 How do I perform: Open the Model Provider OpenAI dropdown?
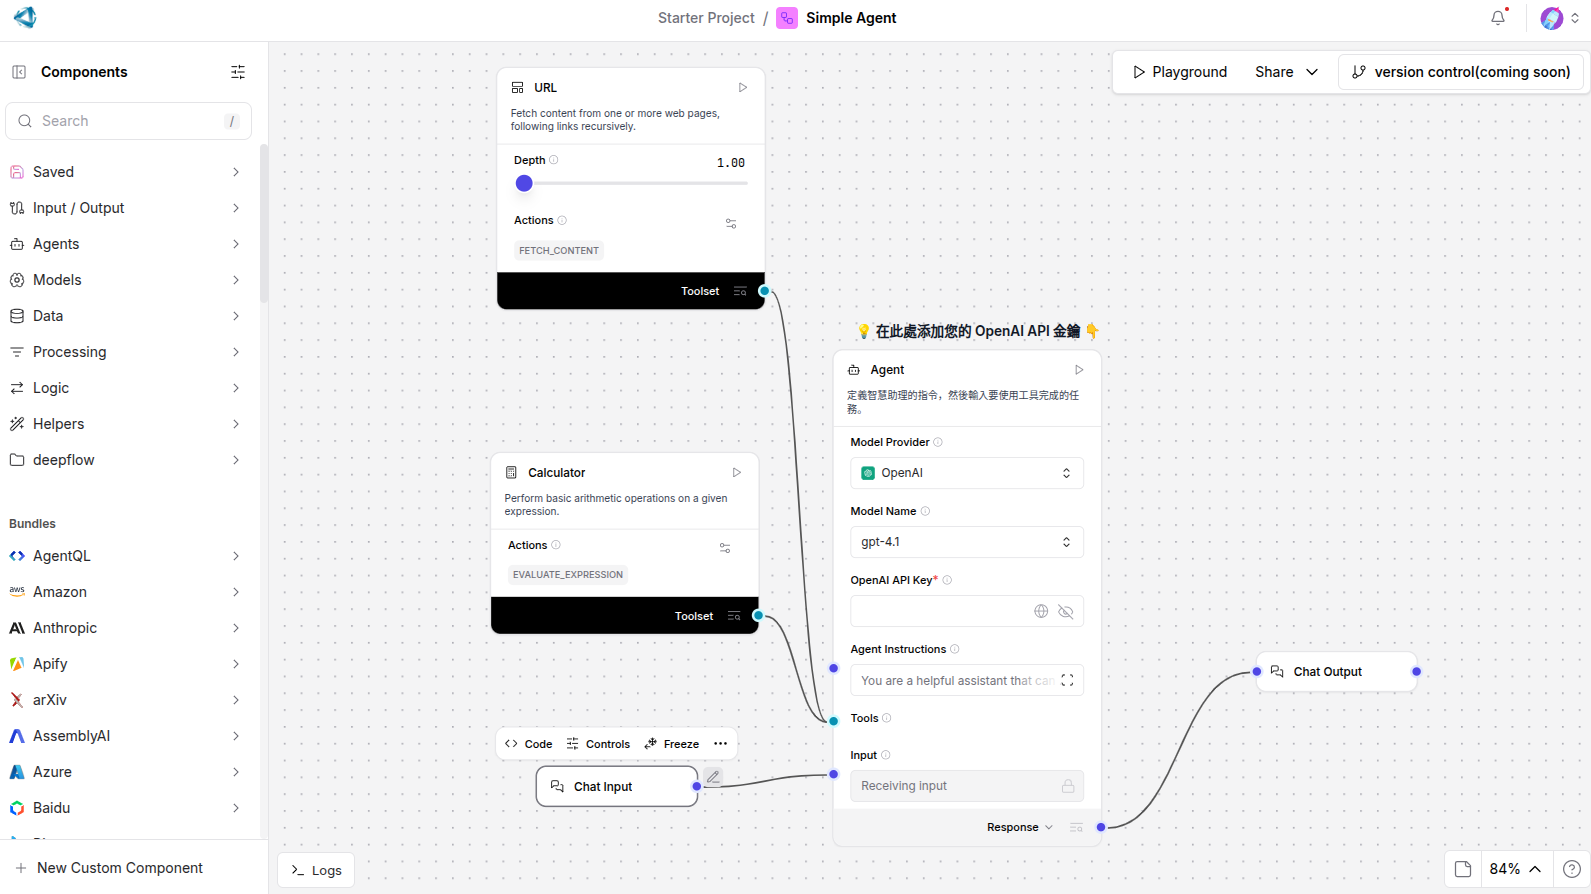tap(966, 473)
